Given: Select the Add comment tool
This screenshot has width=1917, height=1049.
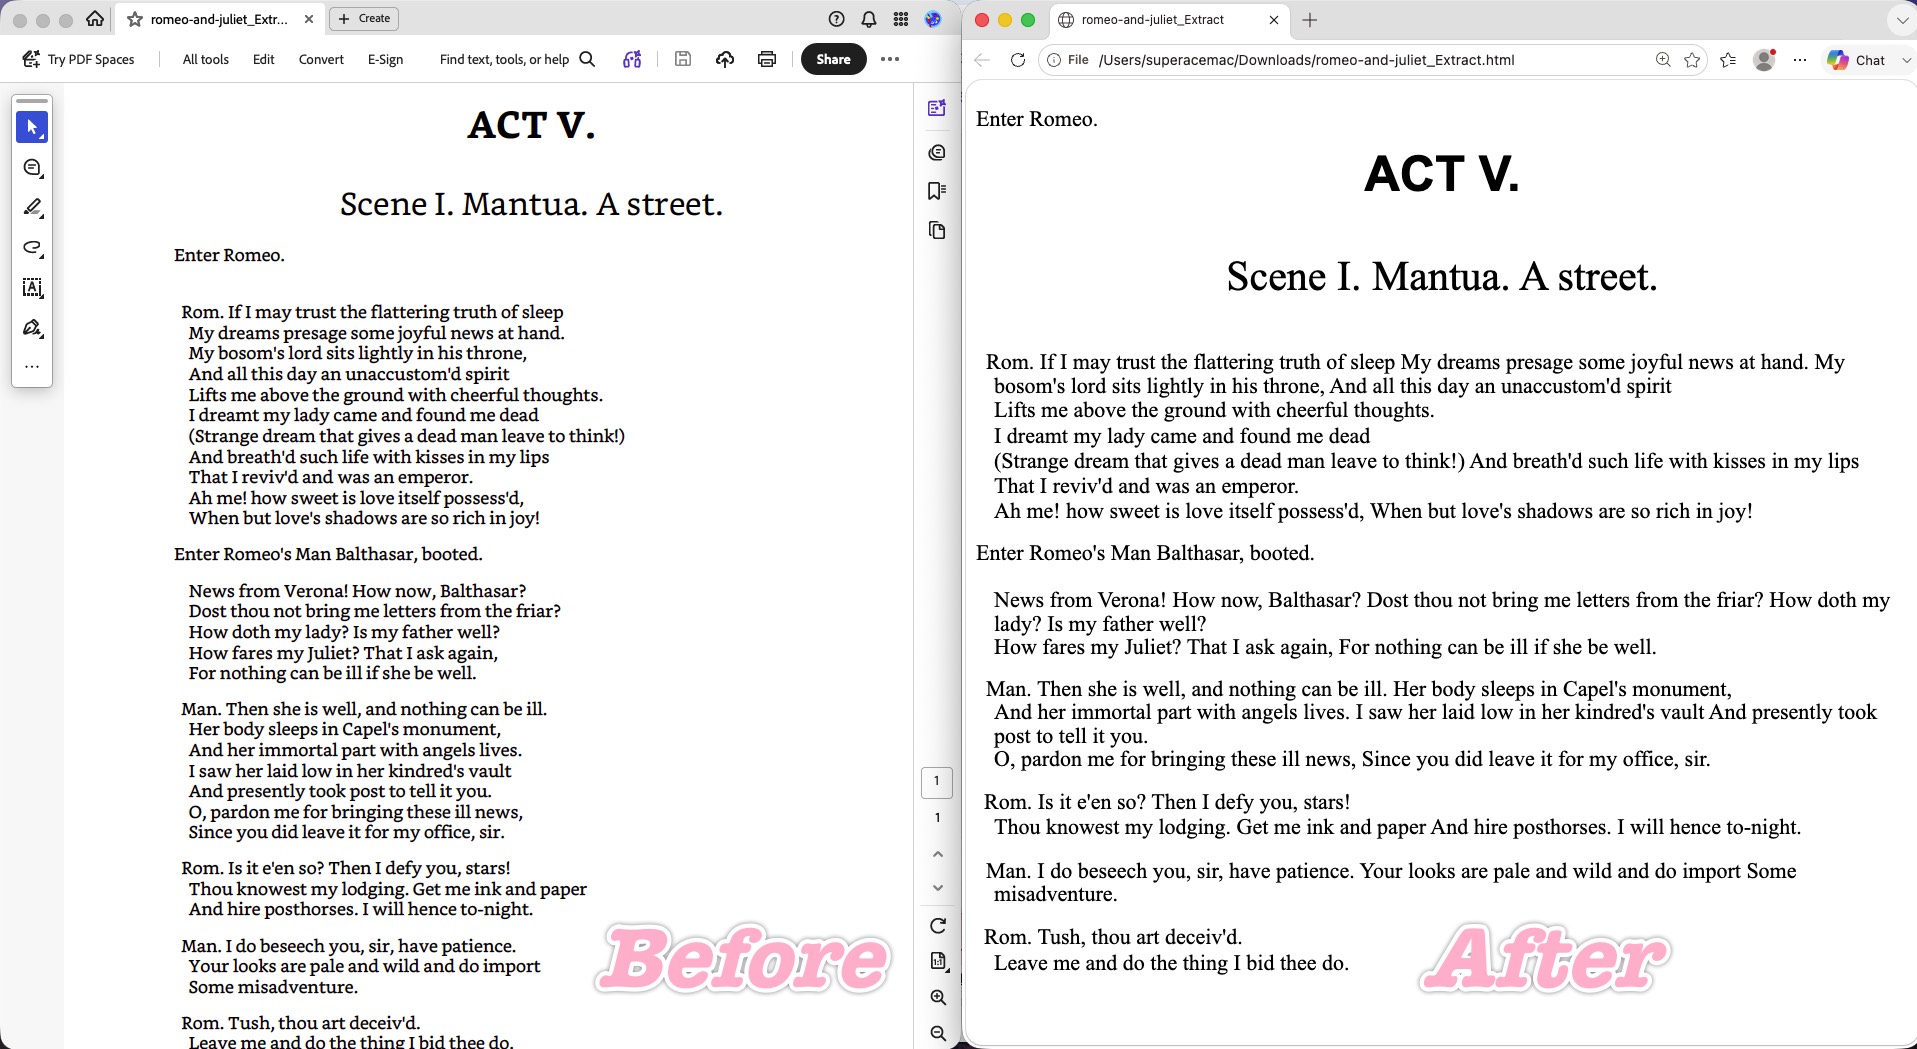Looking at the screenshot, I should pos(32,168).
